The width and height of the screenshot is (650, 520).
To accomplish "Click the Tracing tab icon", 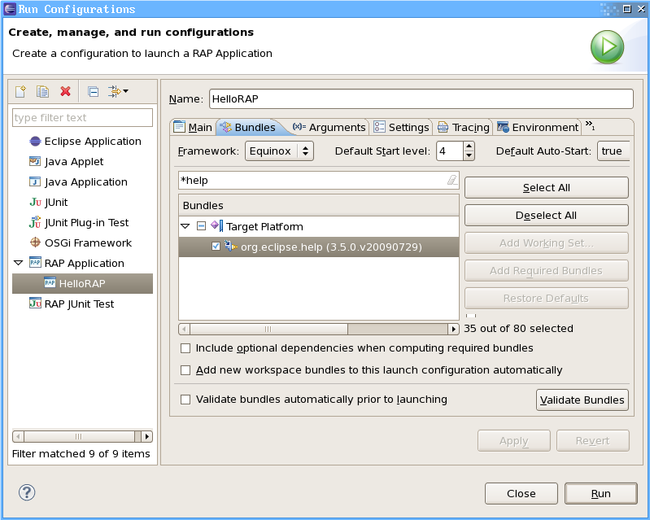I will (443, 127).
